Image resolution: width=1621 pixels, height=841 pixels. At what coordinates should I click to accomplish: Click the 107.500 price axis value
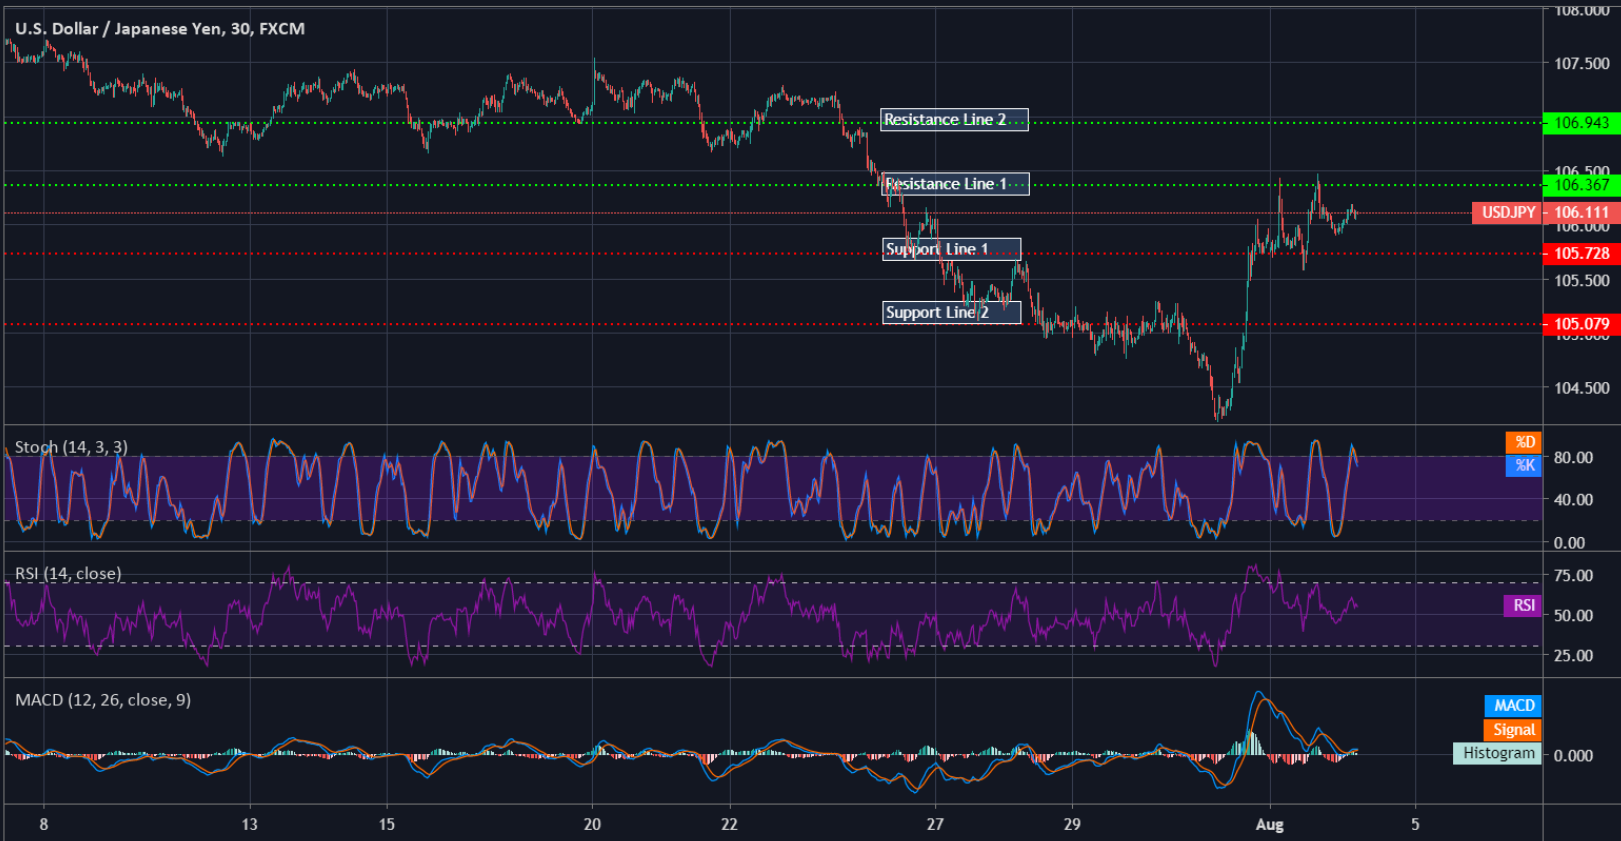click(1581, 63)
